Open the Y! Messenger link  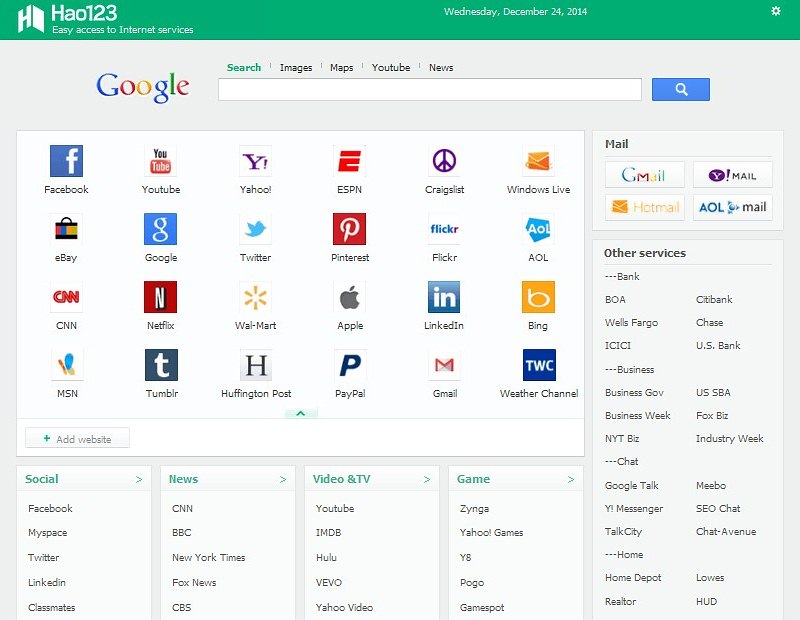tap(634, 508)
